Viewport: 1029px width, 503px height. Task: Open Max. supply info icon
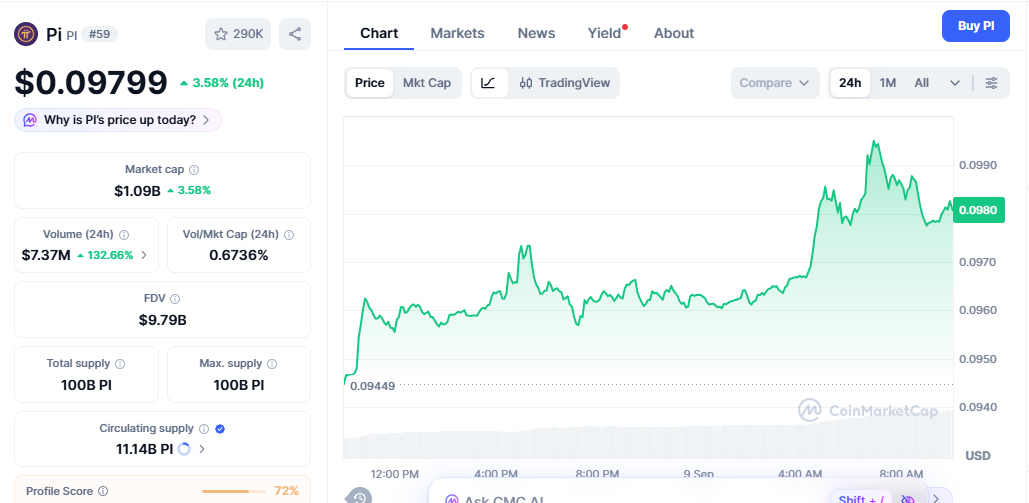click(x=272, y=363)
